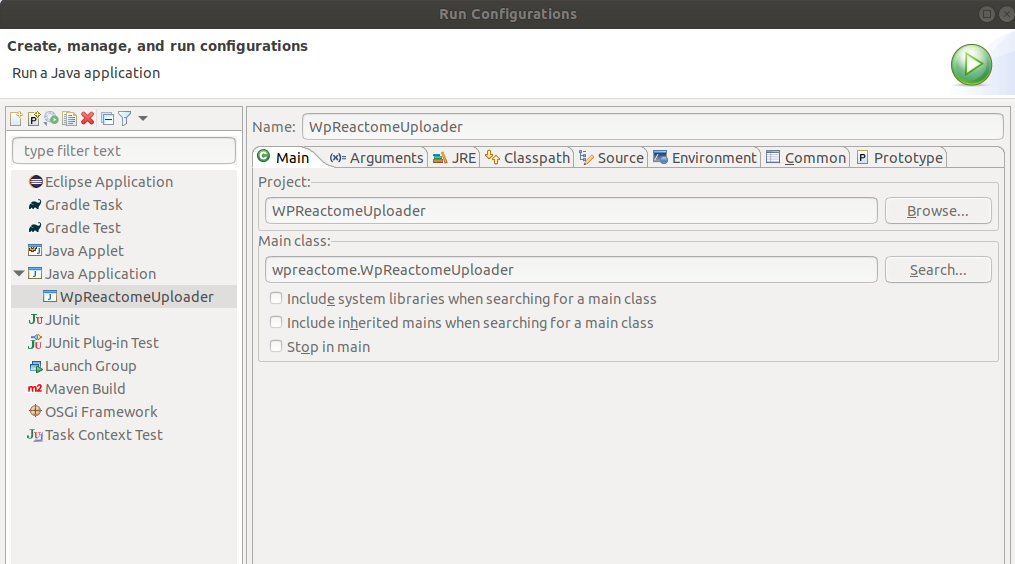Click the Java Application type icon
Image resolution: width=1015 pixels, height=564 pixels.
tap(35, 273)
